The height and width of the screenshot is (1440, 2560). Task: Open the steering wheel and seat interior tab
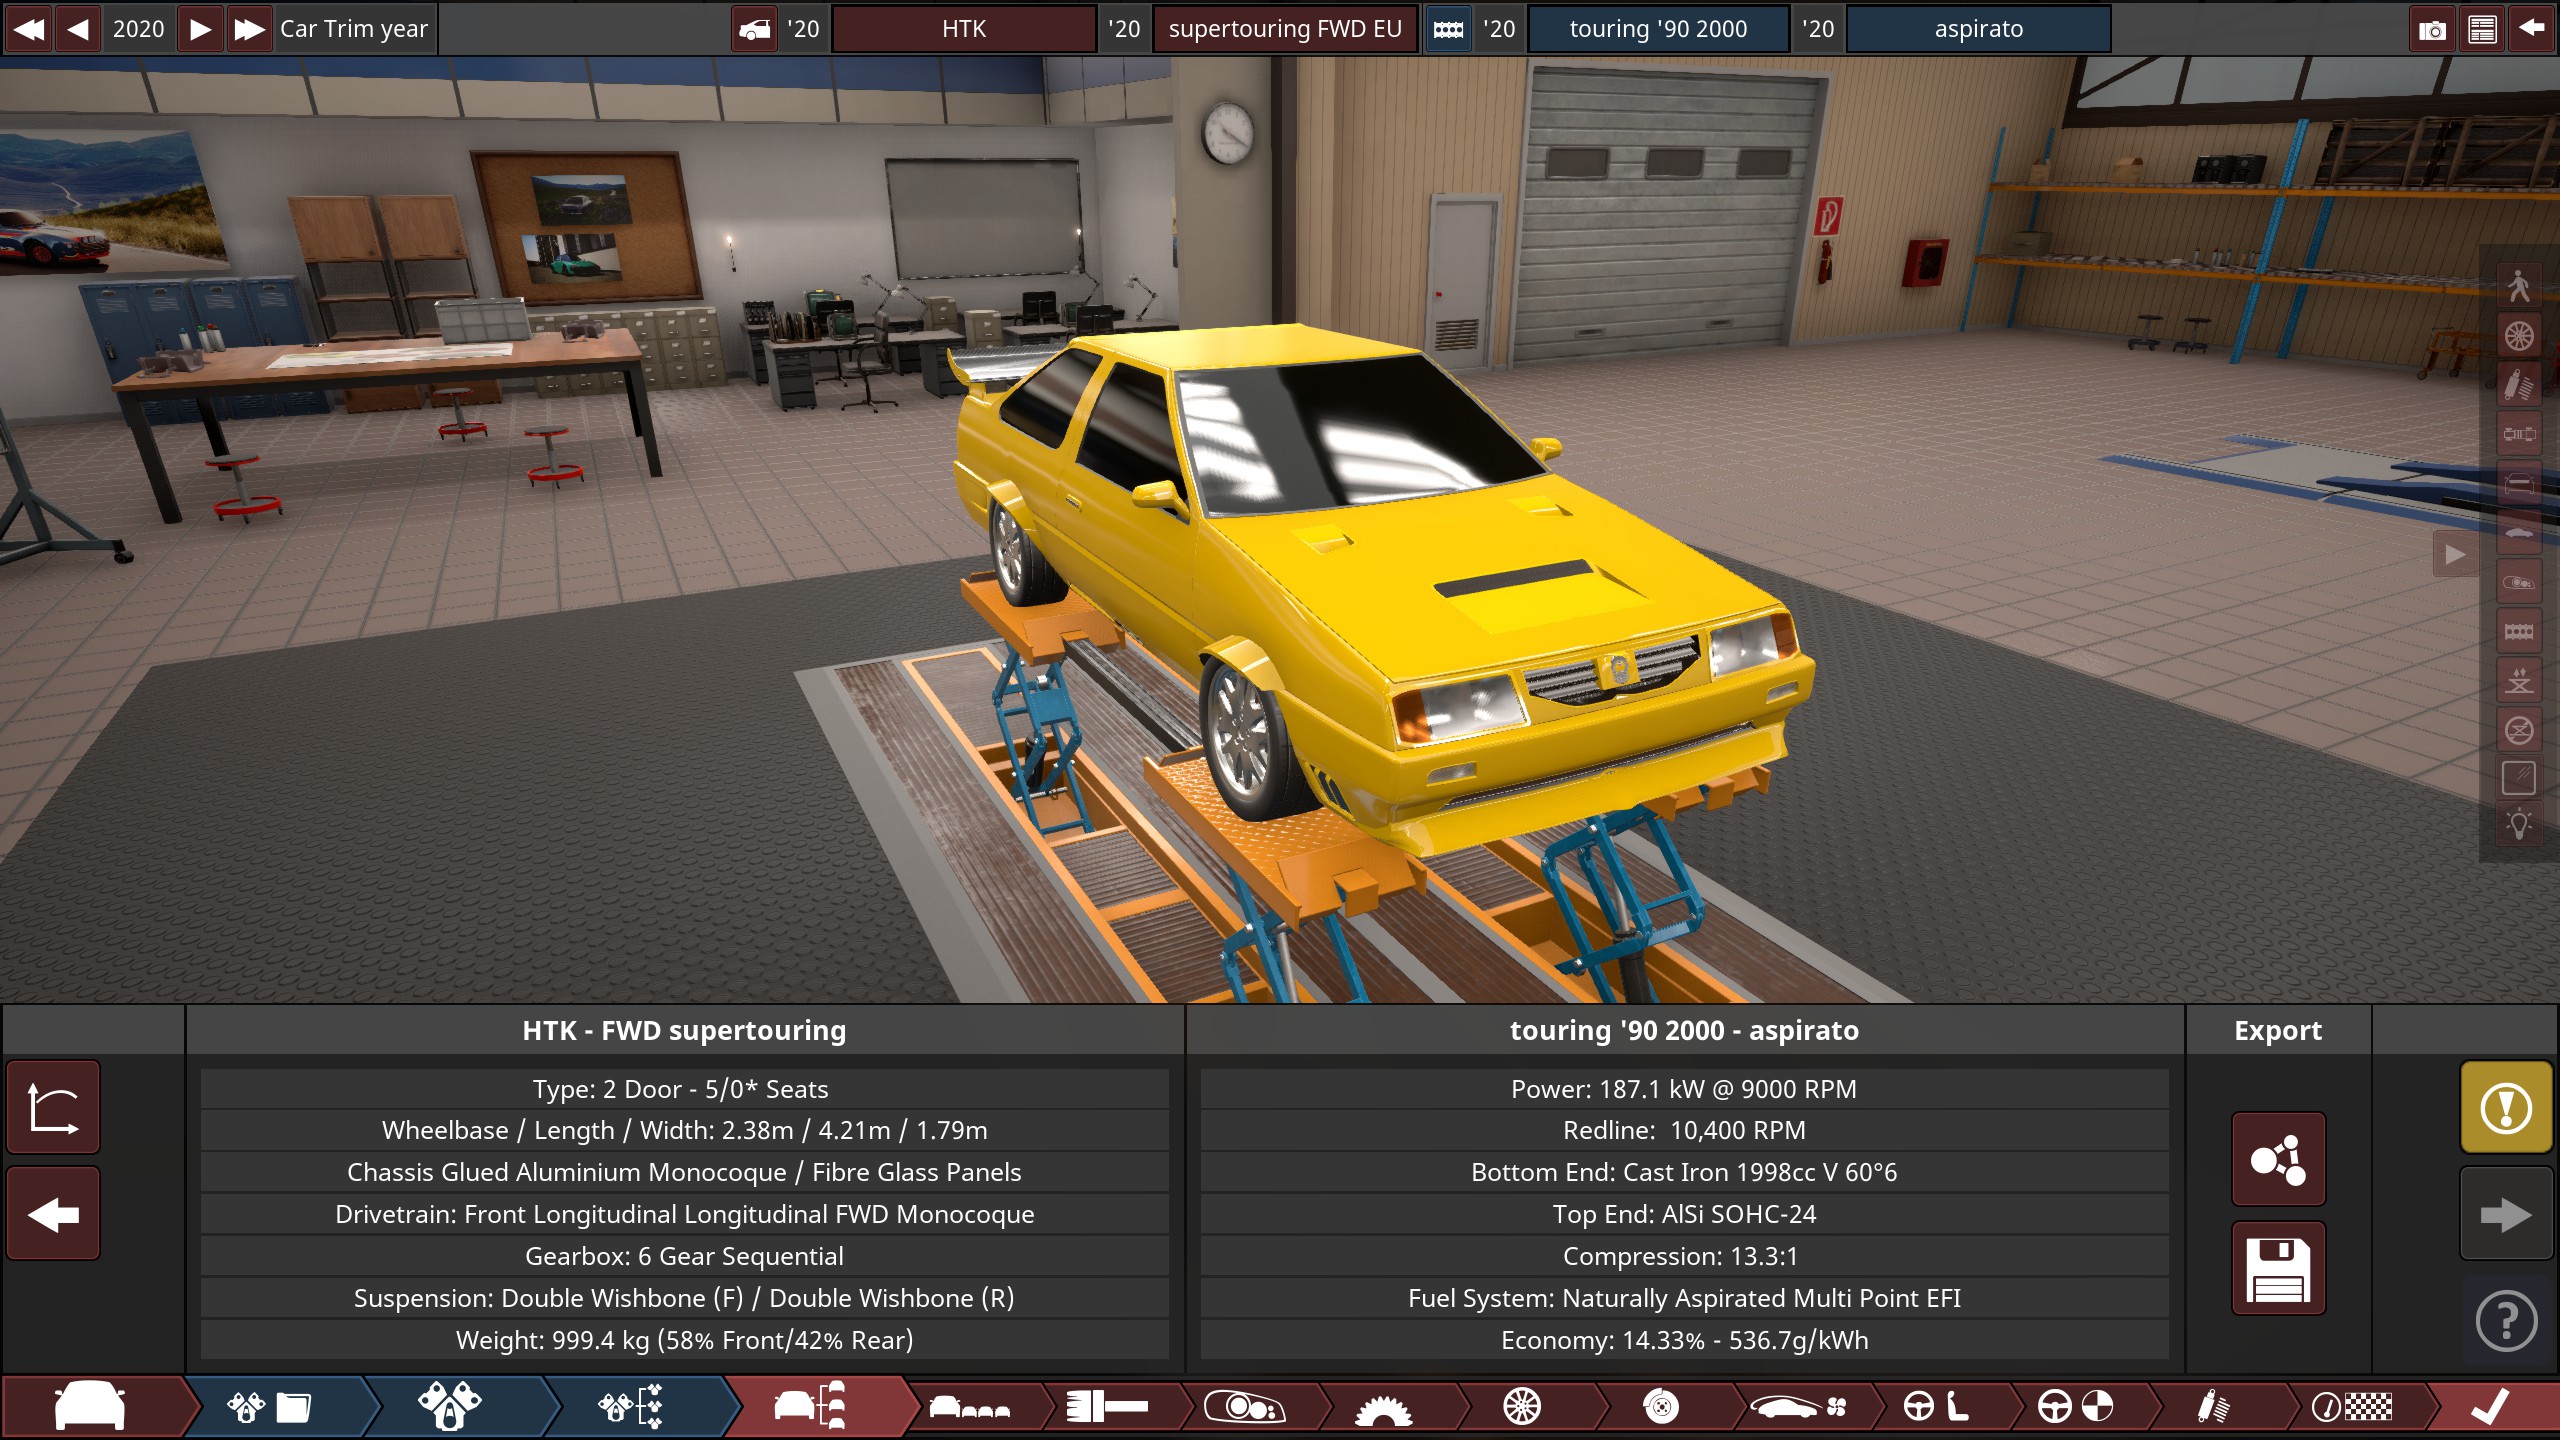pyautogui.click(x=1937, y=1407)
